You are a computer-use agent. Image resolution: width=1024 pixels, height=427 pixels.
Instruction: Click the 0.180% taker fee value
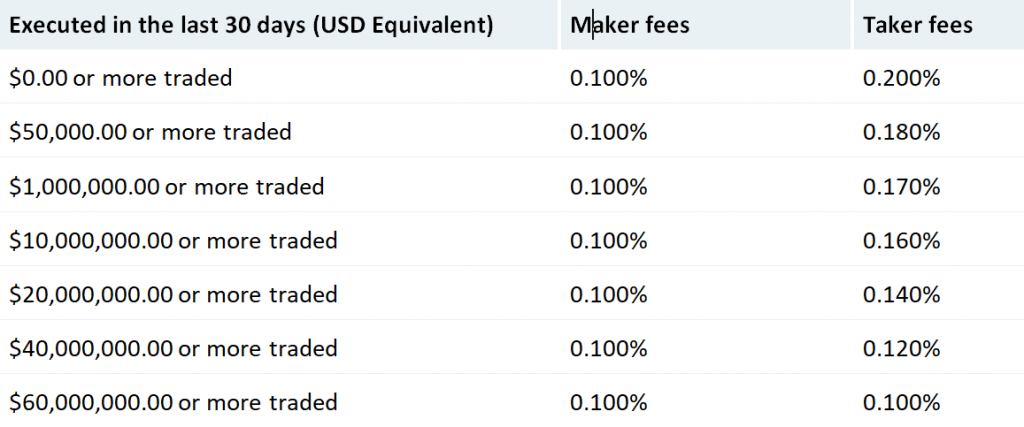coord(901,132)
